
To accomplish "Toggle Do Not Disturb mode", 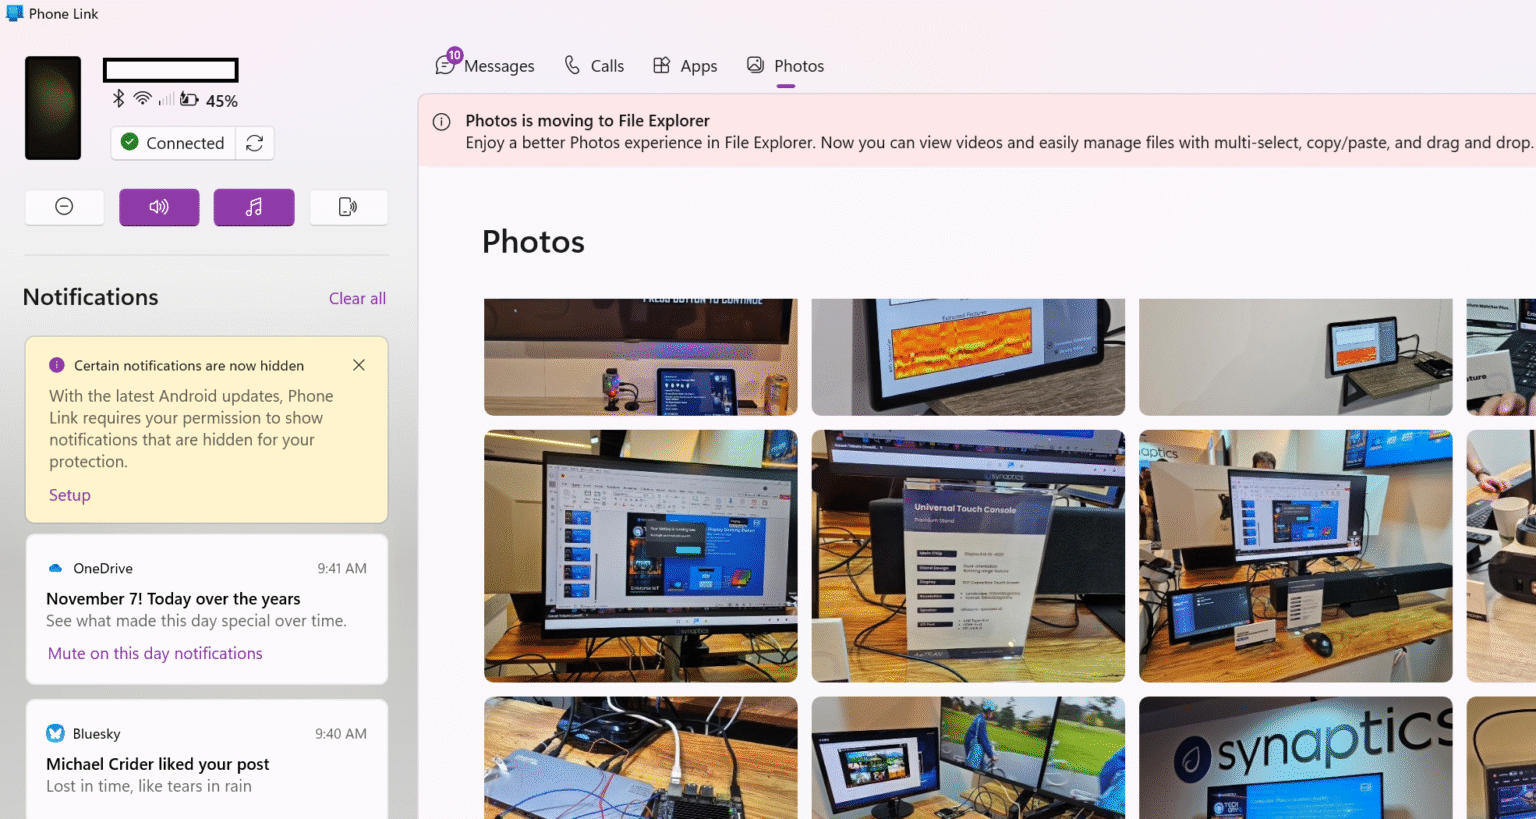I will pyautogui.click(x=64, y=207).
